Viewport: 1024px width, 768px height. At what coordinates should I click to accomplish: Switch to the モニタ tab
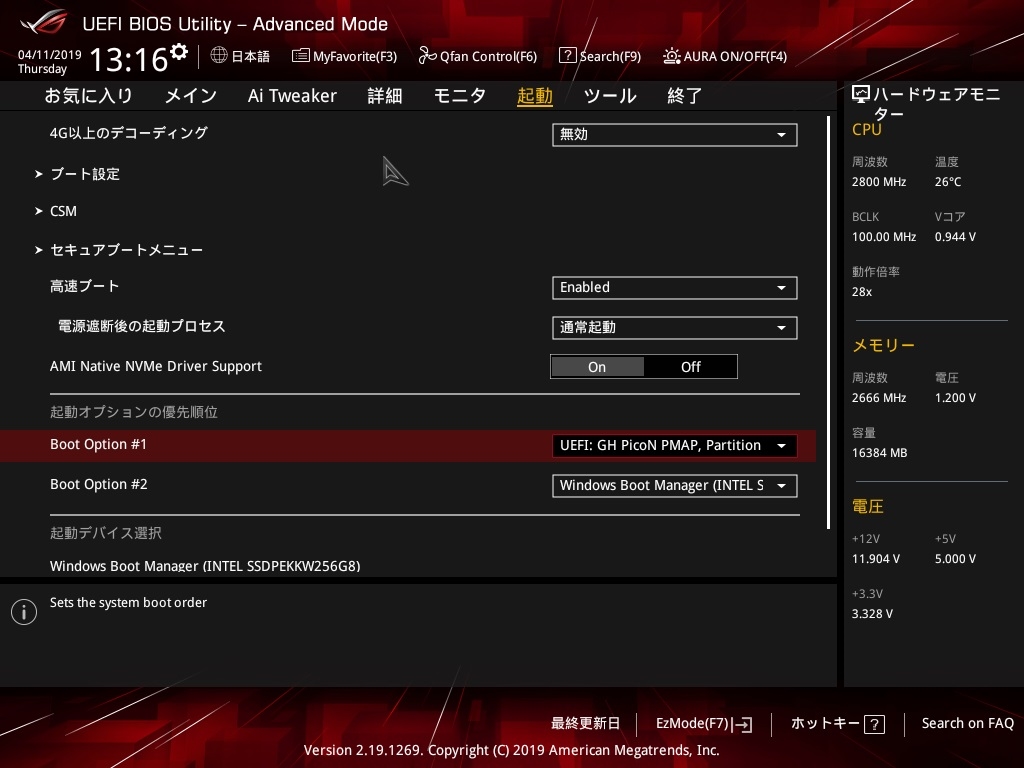pyautogui.click(x=460, y=96)
